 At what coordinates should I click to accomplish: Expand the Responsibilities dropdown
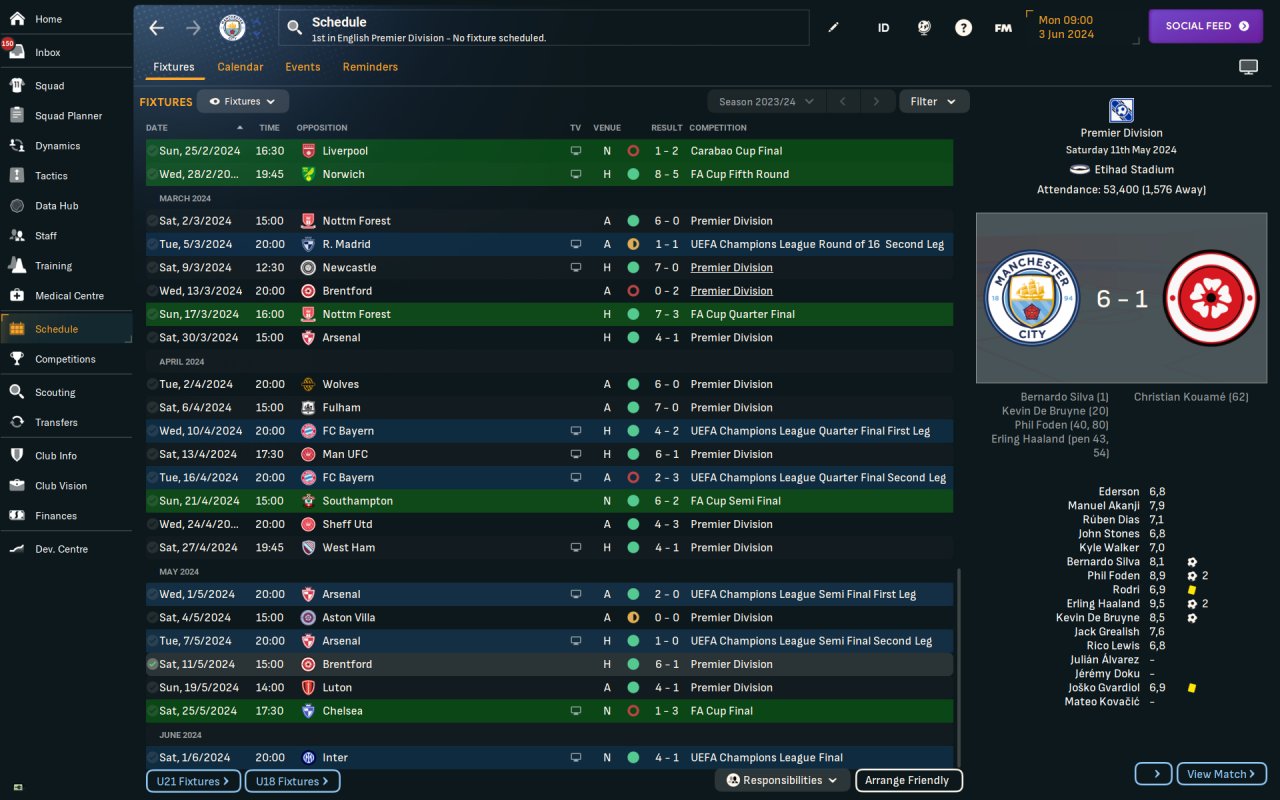click(782, 780)
